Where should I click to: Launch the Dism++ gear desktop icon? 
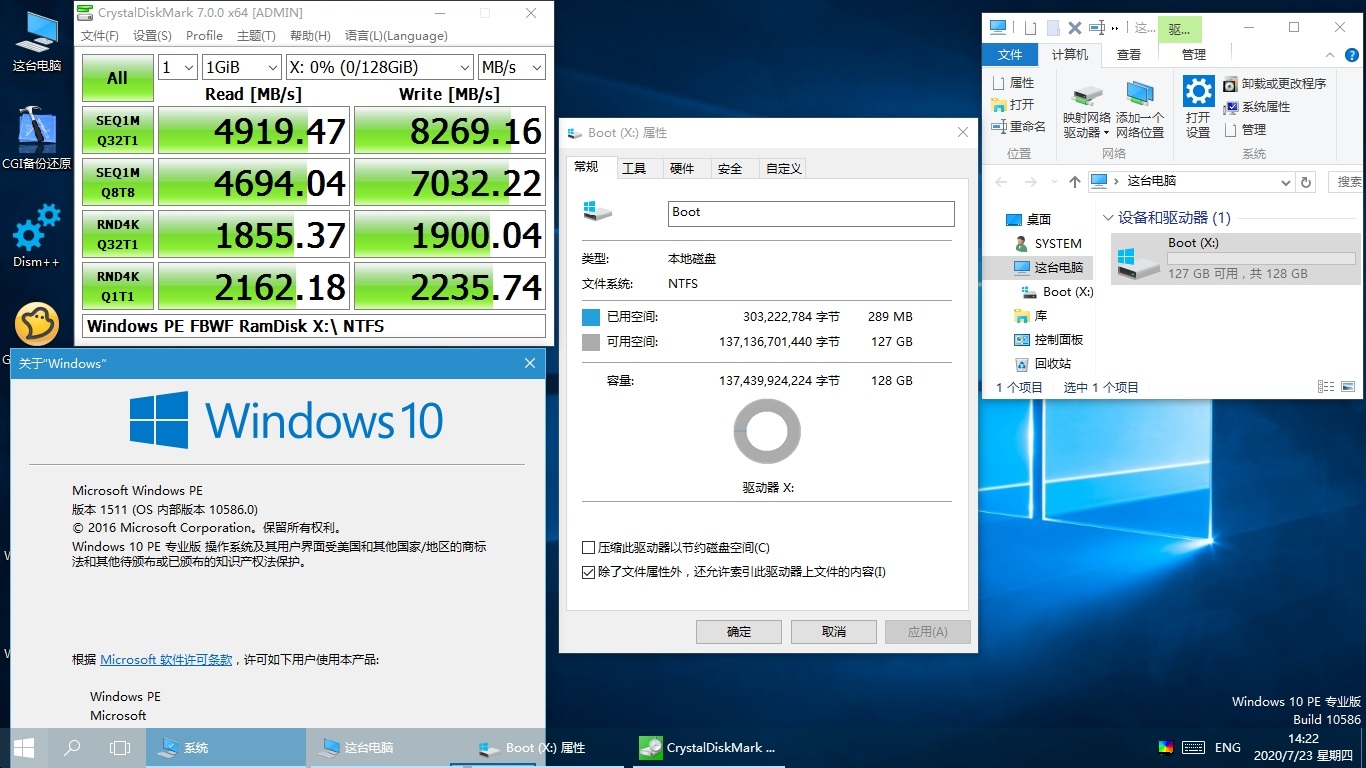tap(36, 236)
